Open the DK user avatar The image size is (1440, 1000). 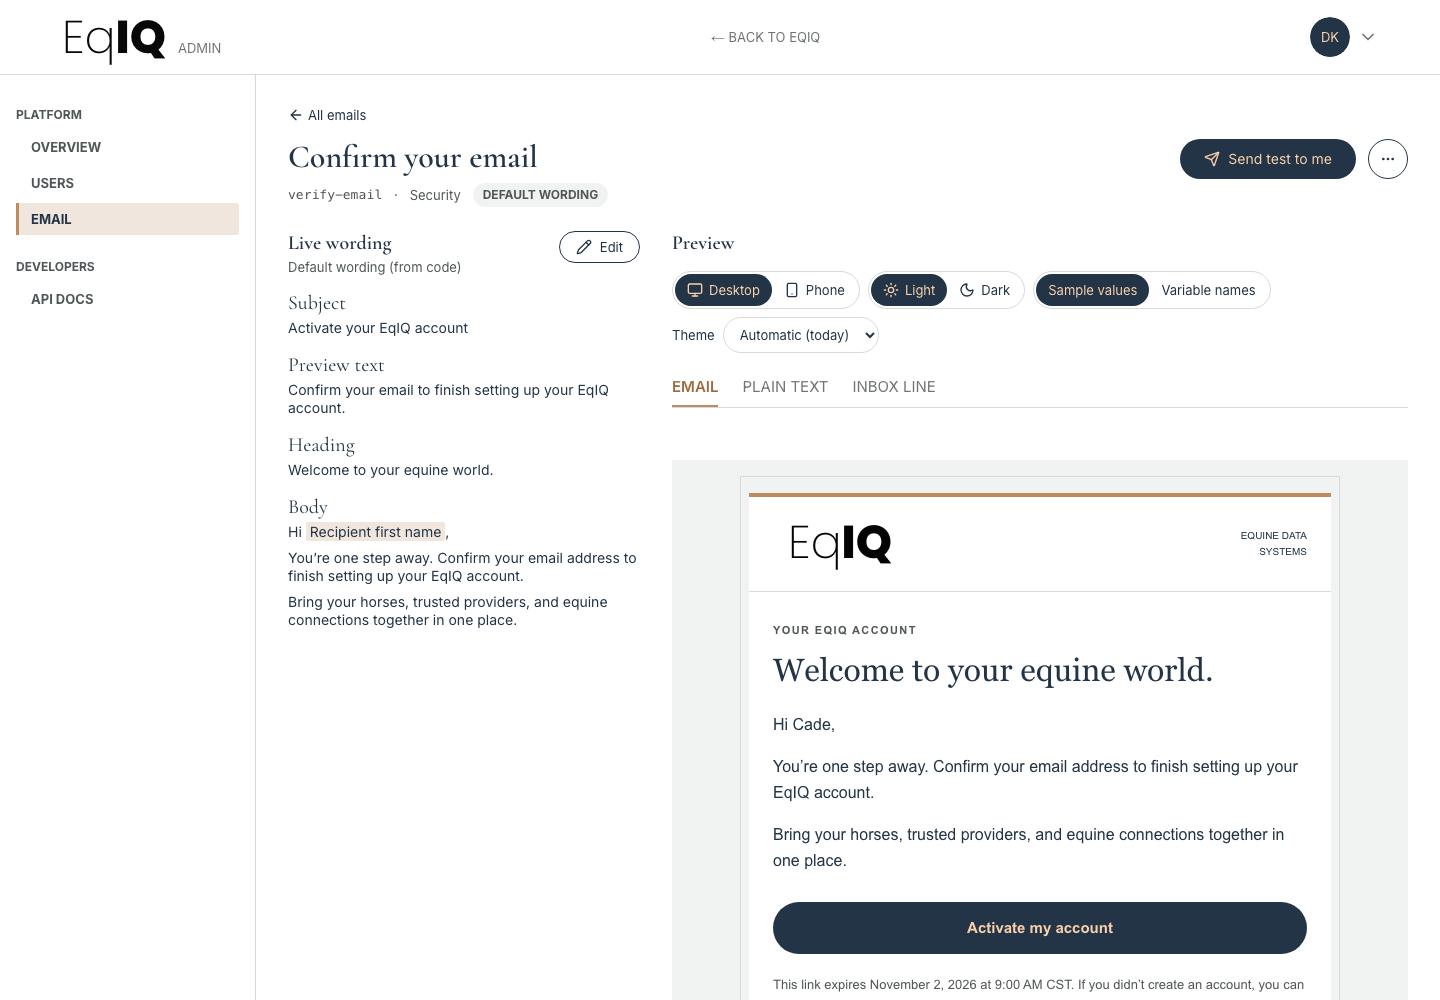click(x=1329, y=37)
